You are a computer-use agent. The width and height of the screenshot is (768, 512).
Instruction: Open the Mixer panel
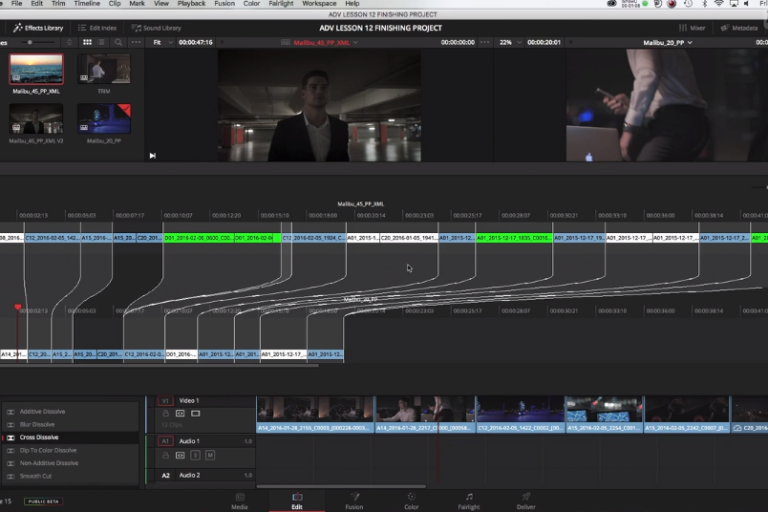(x=690, y=28)
